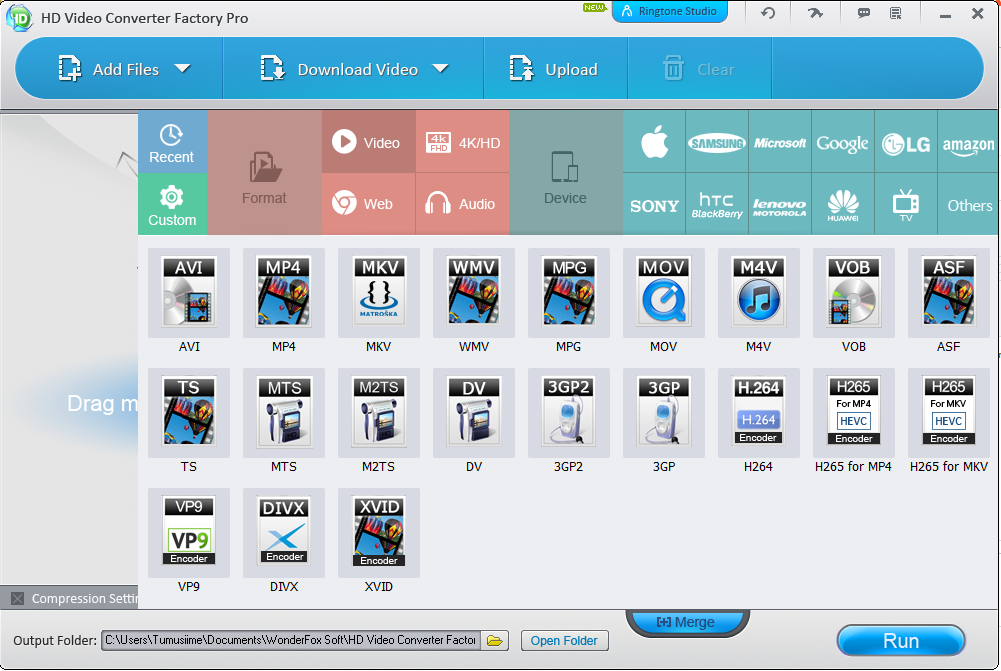This screenshot has width=1001, height=671.
Task: Switch to the Format tab
Action: pos(263,172)
